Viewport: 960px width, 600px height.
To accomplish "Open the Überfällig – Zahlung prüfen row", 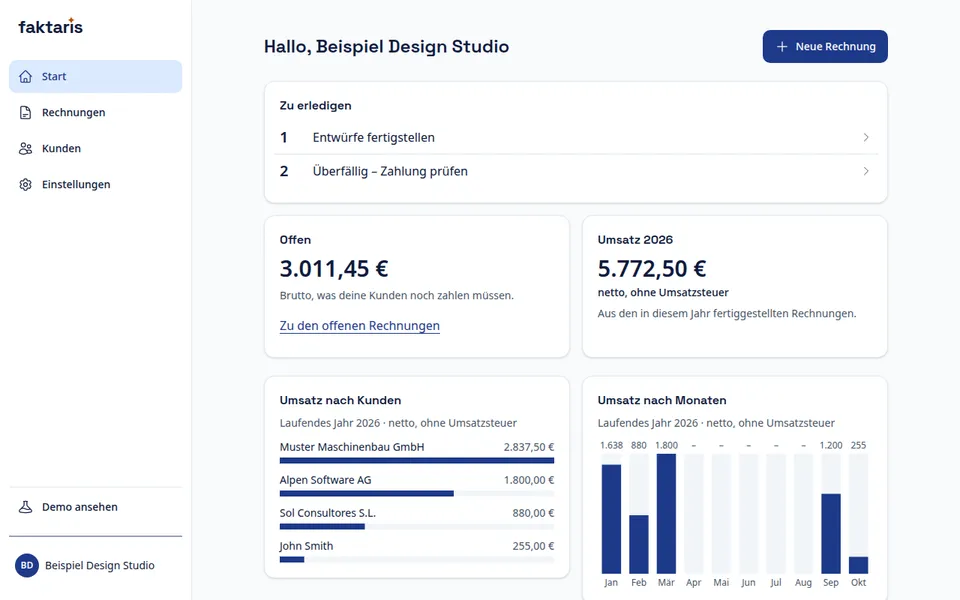I will pyautogui.click(x=576, y=171).
